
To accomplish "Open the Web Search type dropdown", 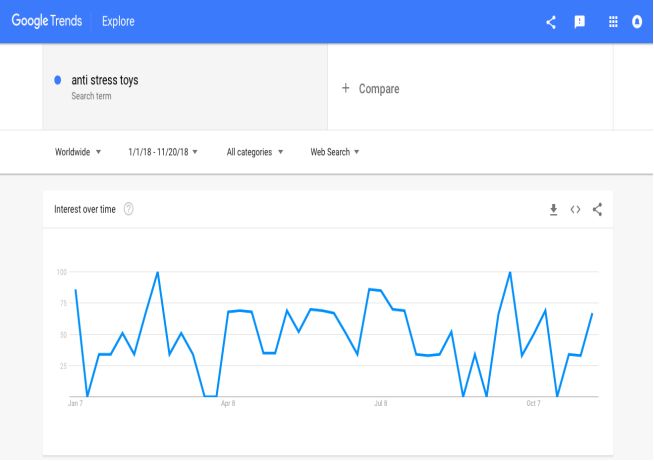I will click(x=335, y=152).
